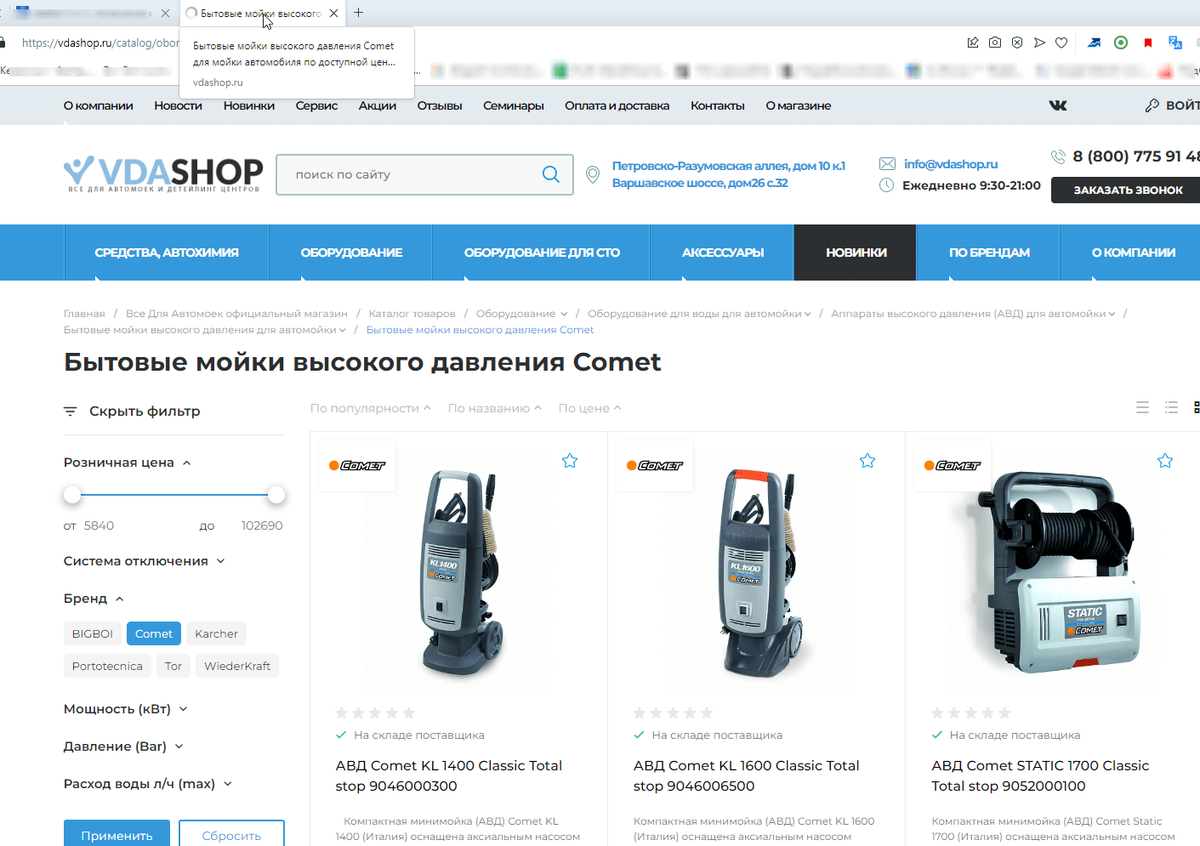Click the Главная breadcrumb link

[x=84, y=314]
